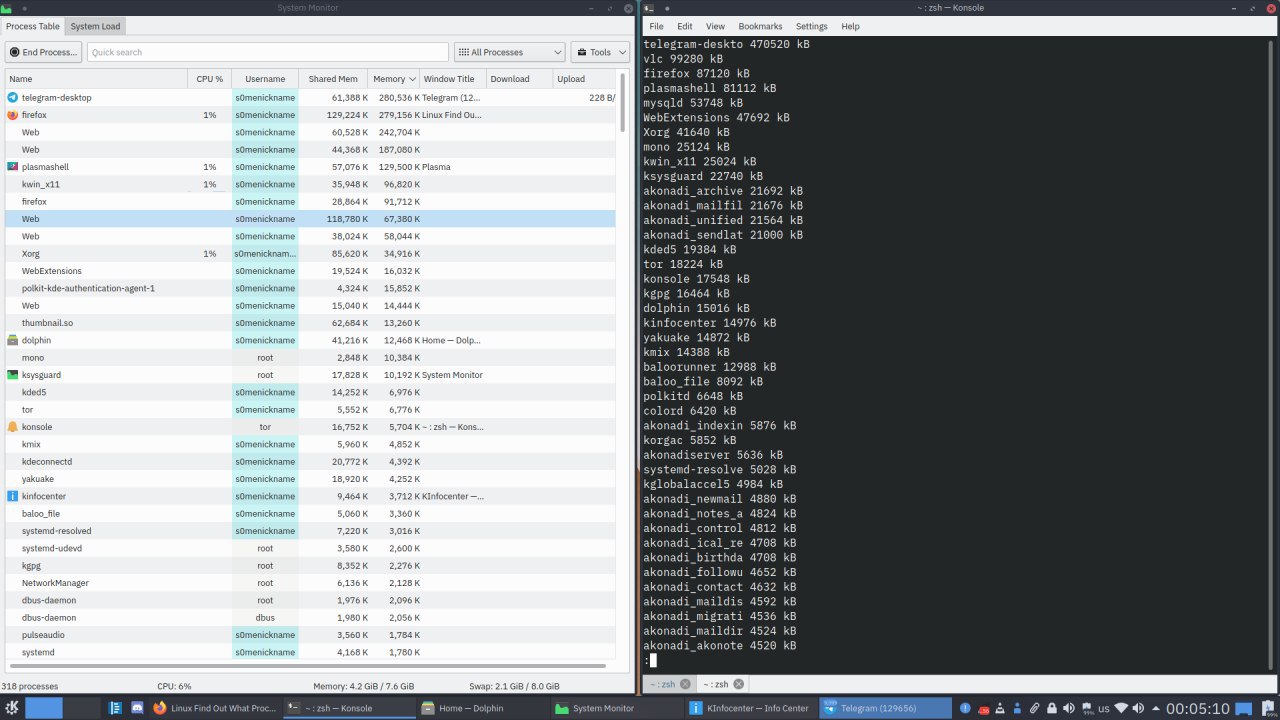Sort by Name column header
Screen dimensions: 1280x720
click(x=96, y=79)
